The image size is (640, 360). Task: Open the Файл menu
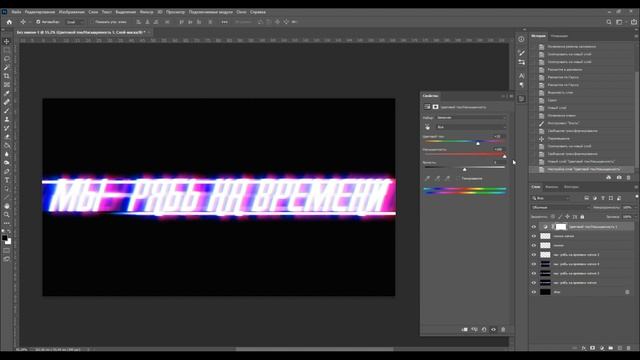click(x=16, y=12)
